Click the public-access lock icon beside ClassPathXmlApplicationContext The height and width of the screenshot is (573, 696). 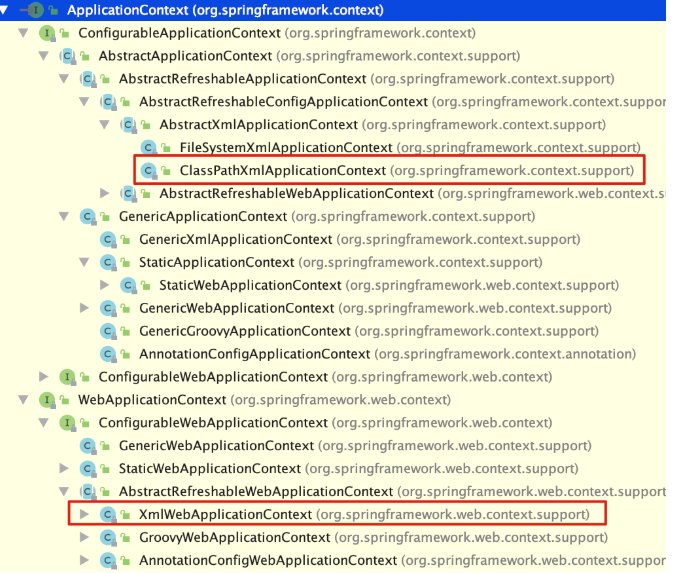click(166, 170)
